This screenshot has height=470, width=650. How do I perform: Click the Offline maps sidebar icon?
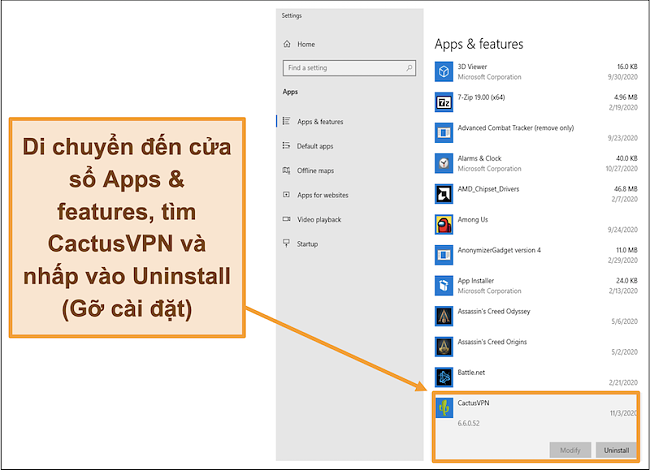click(286, 170)
